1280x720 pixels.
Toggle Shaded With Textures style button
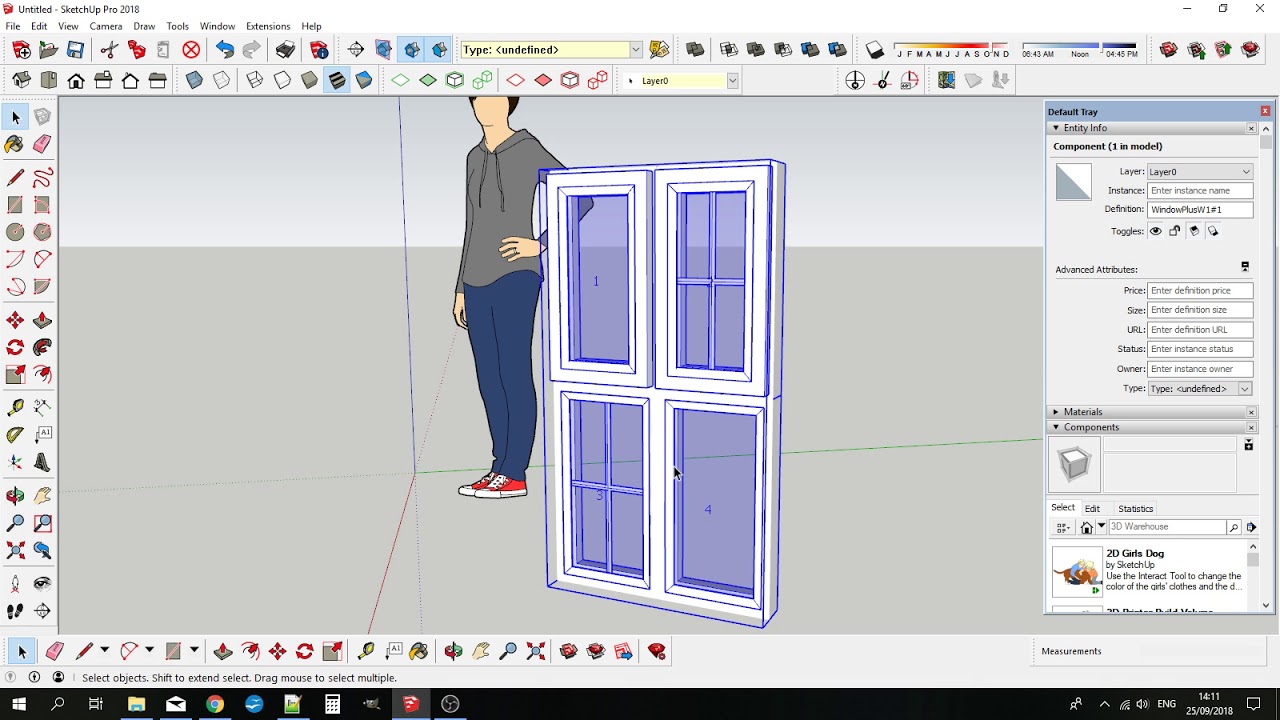[337, 80]
